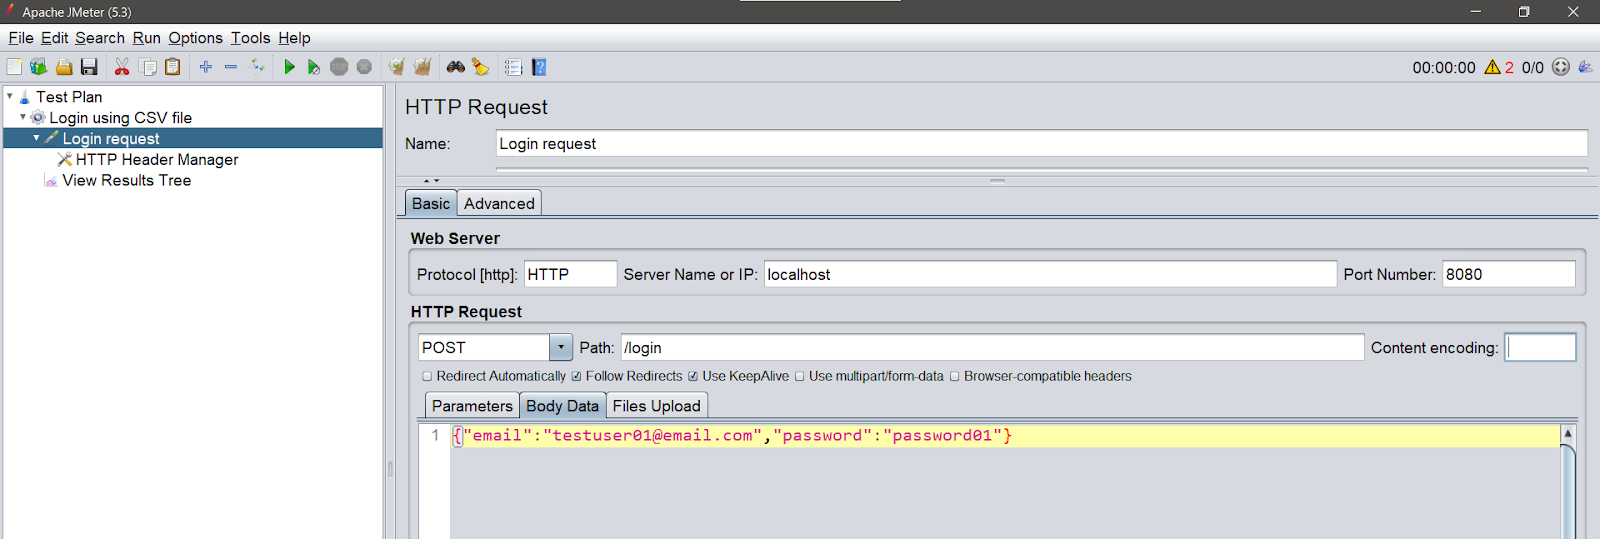Screen dimensions: 1600x539
Task: Open the Run menu
Action: tap(146, 37)
